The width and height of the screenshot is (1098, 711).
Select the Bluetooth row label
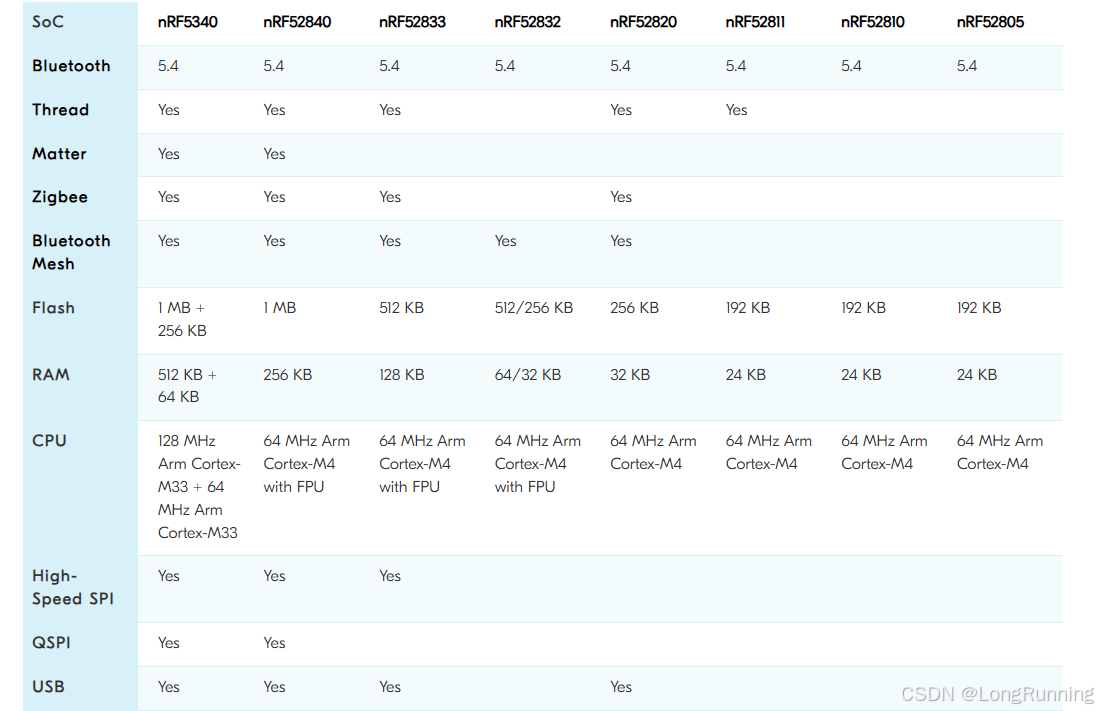[71, 66]
